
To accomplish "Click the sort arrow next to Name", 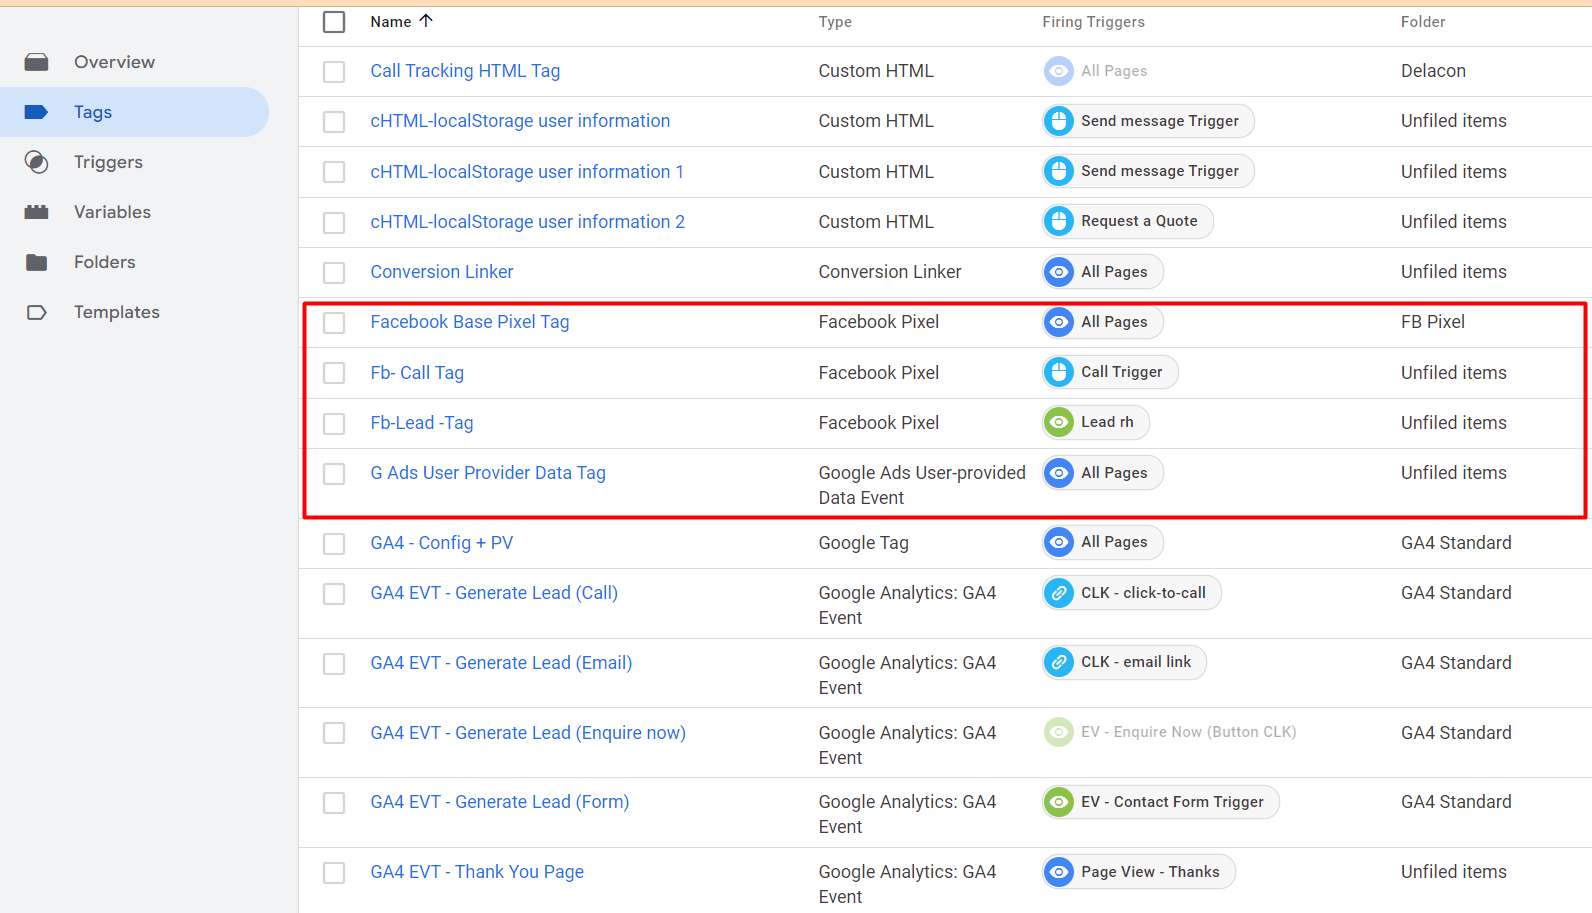I will click(426, 21).
